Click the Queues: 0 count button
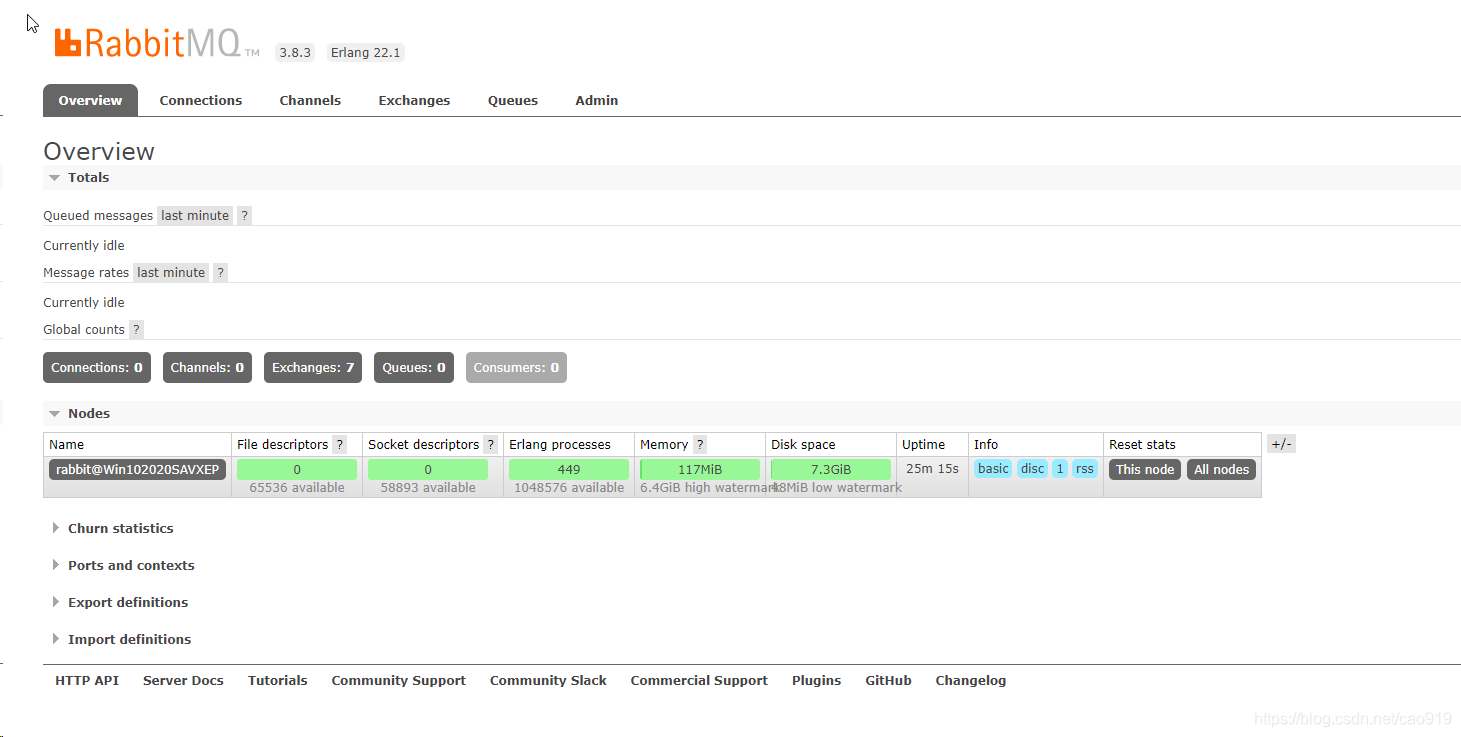The width and height of the screenshot is (1461, 737). tap(414, 367)
